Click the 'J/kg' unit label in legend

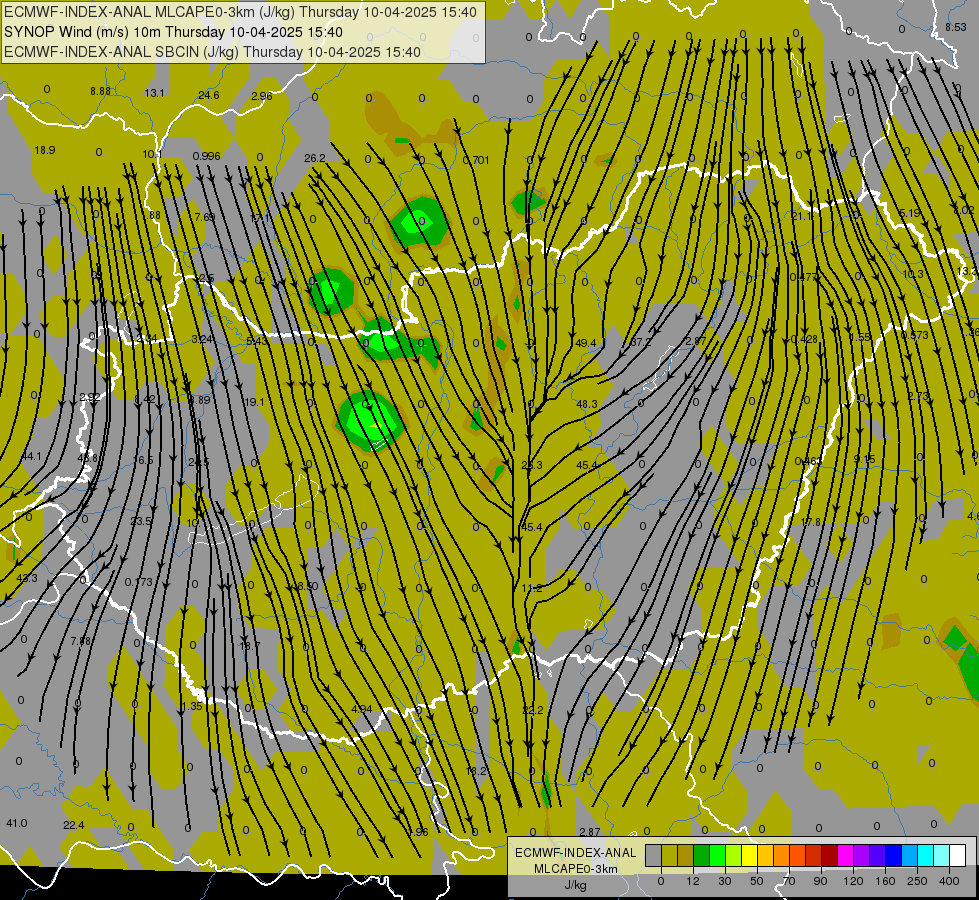pyautogui.click(x=576, y=885)
